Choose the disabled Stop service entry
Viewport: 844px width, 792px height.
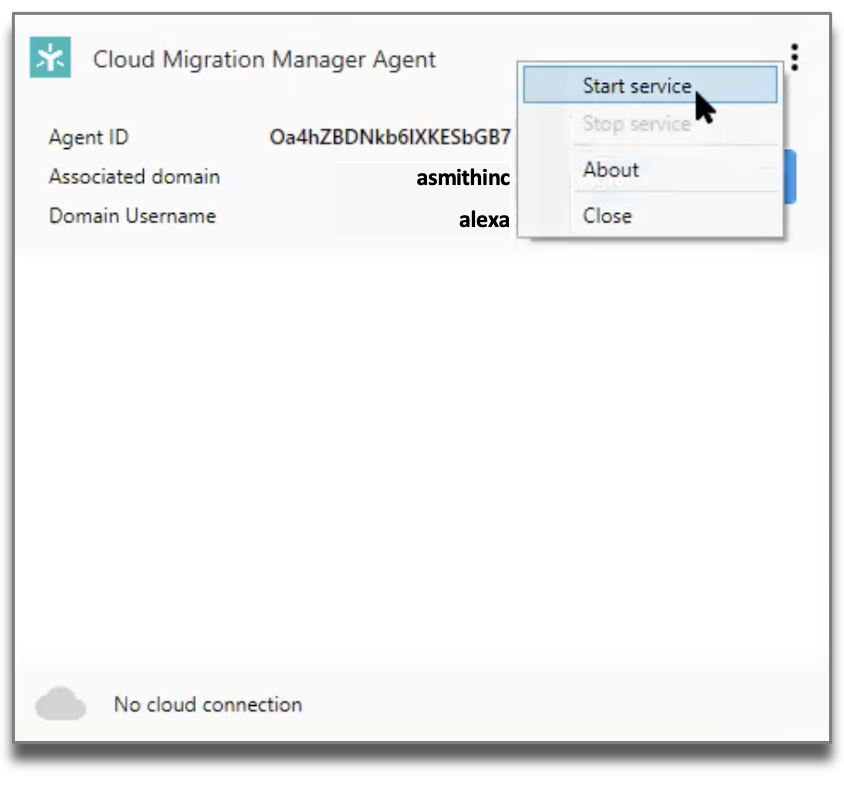tap(650, 124)
